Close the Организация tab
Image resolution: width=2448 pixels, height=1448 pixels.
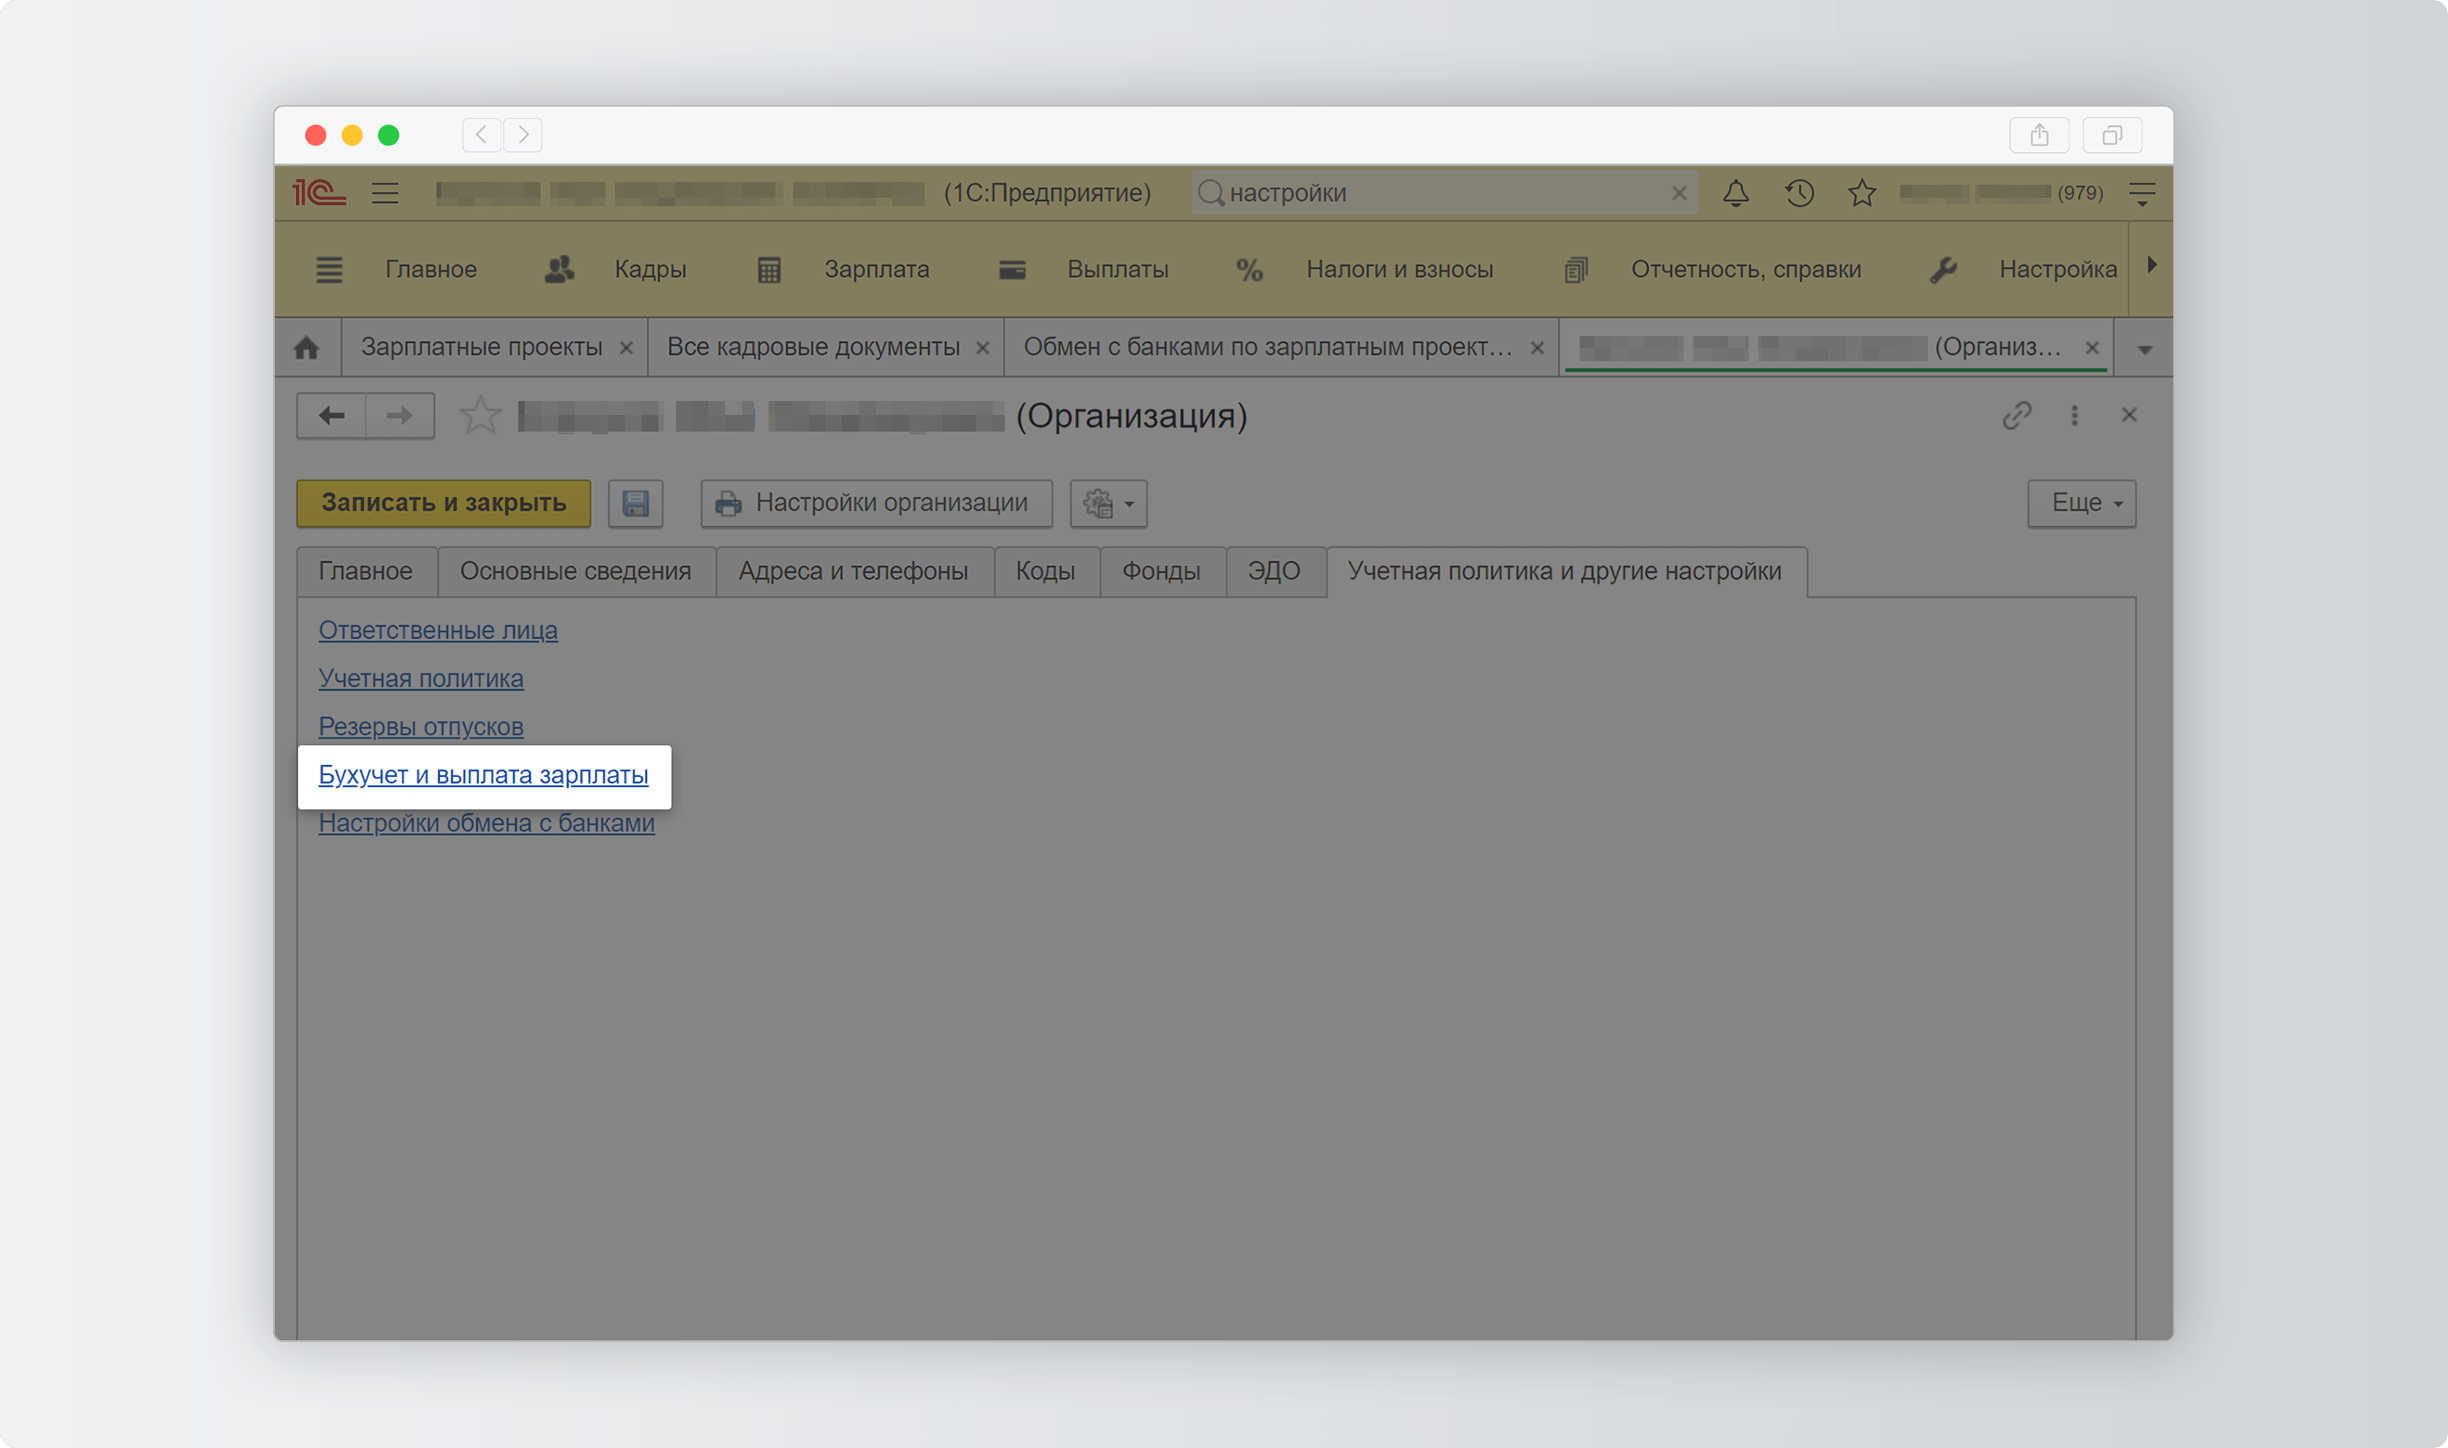[2092, 347]
